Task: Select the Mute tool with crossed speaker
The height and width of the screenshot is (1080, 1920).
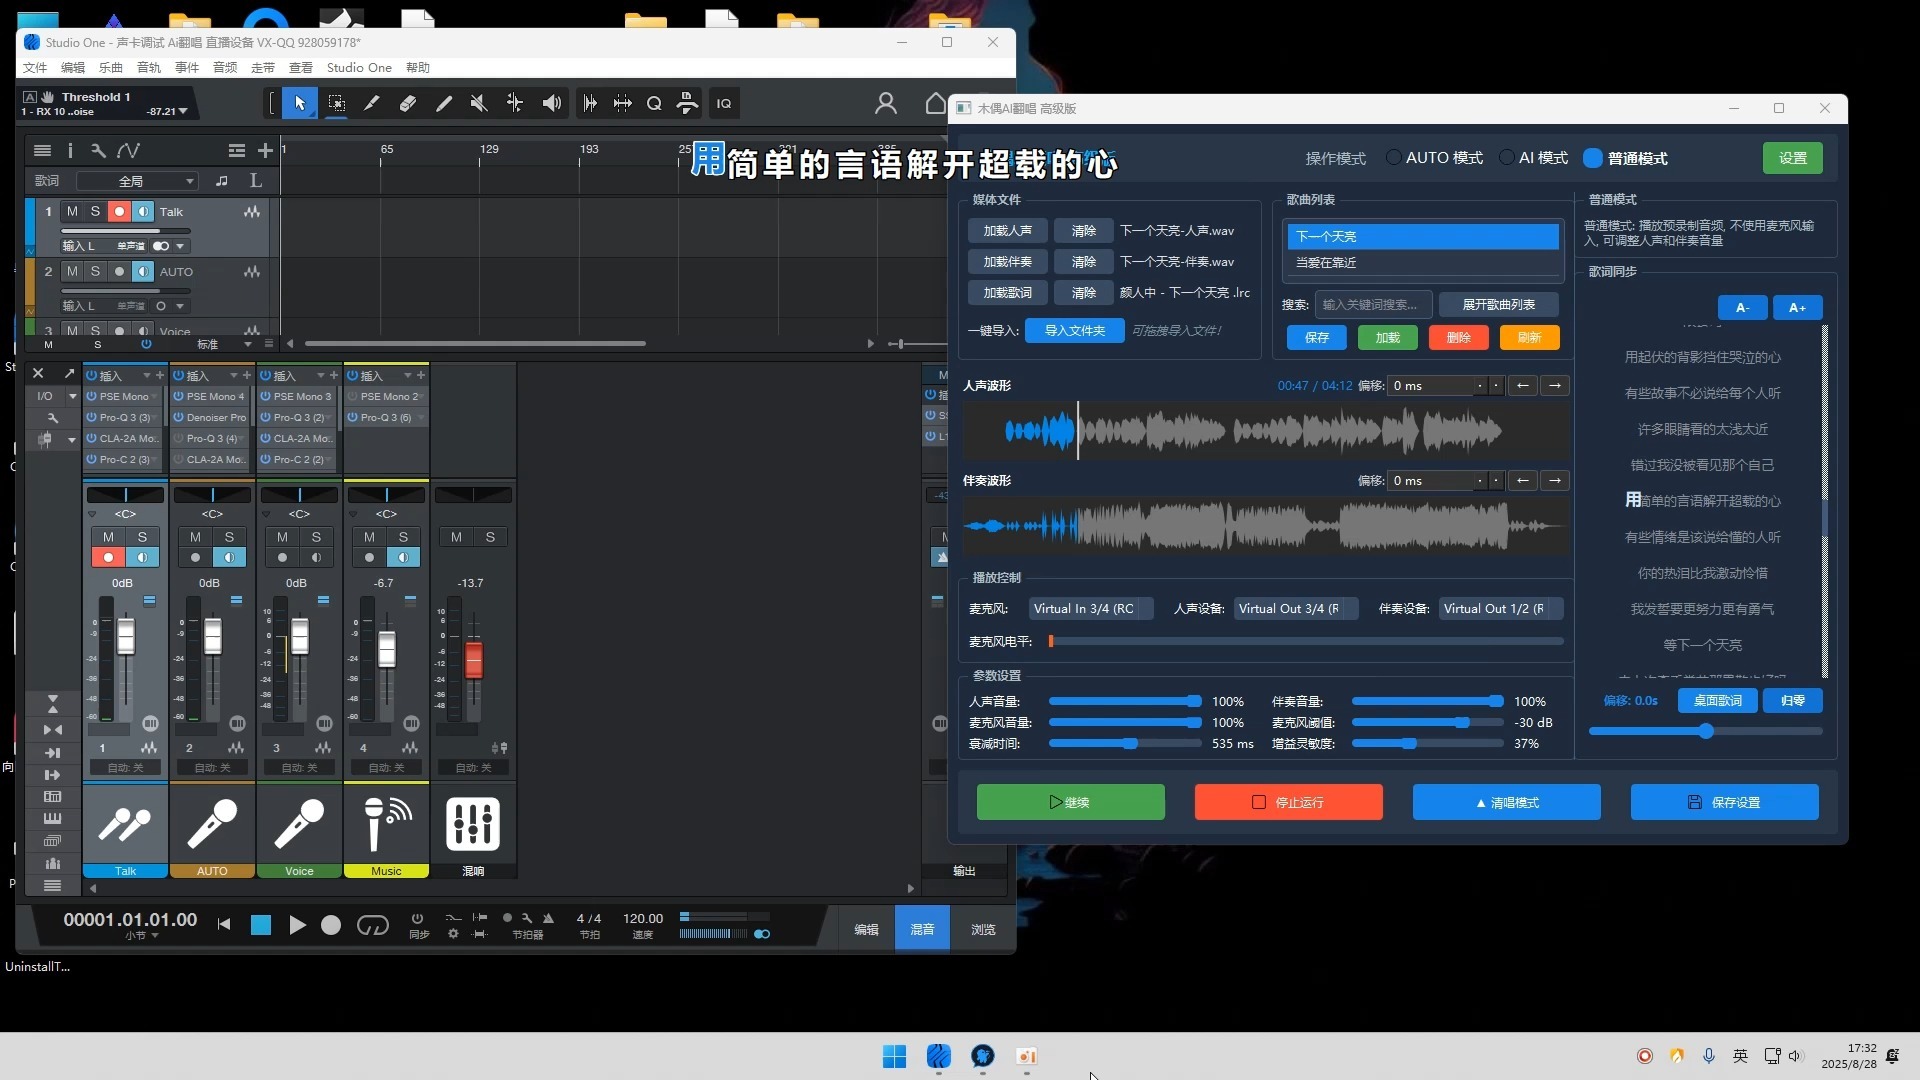Action: point(479,103)
